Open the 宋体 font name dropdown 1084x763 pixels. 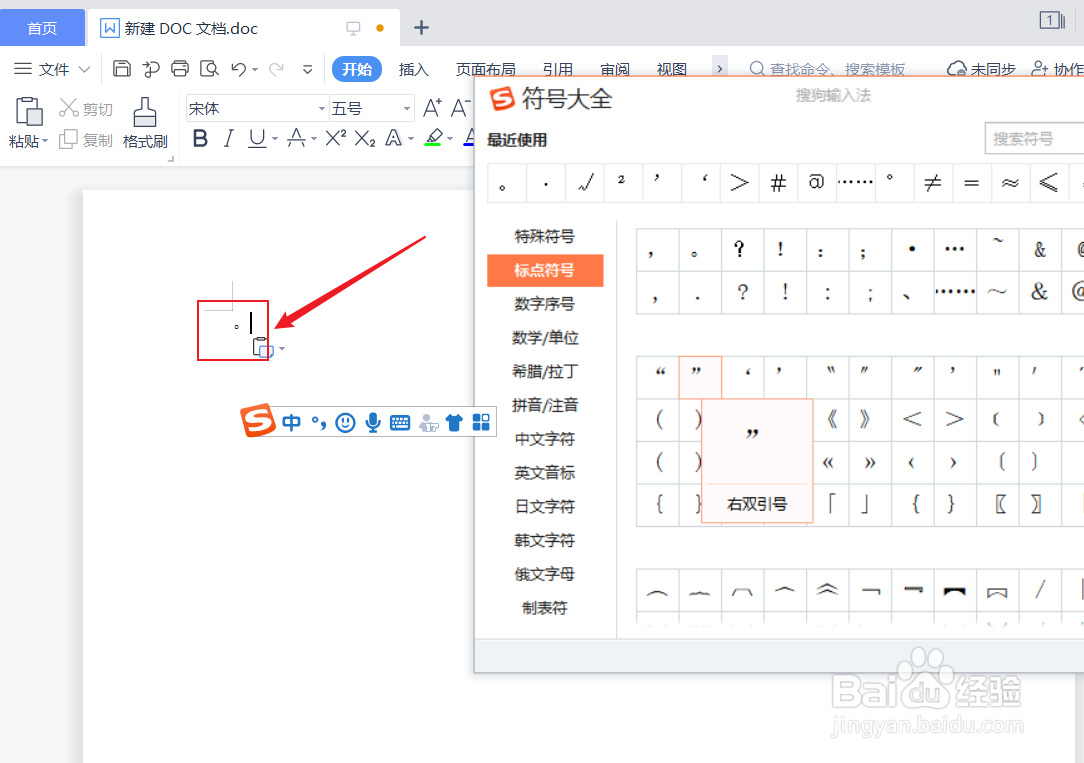(x=320, y=107)
